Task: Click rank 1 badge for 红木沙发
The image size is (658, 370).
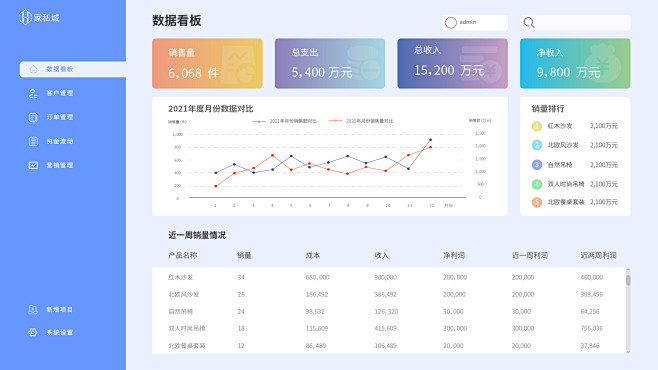Action: (x=537, y=126)
